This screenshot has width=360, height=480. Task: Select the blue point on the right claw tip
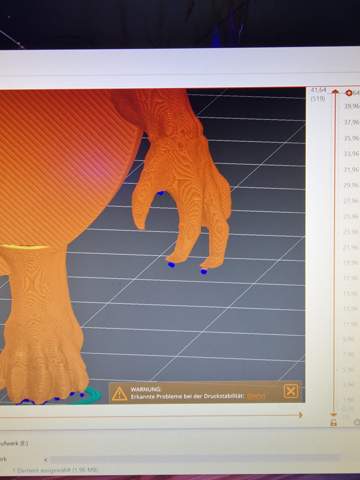(x=204, y=272)
